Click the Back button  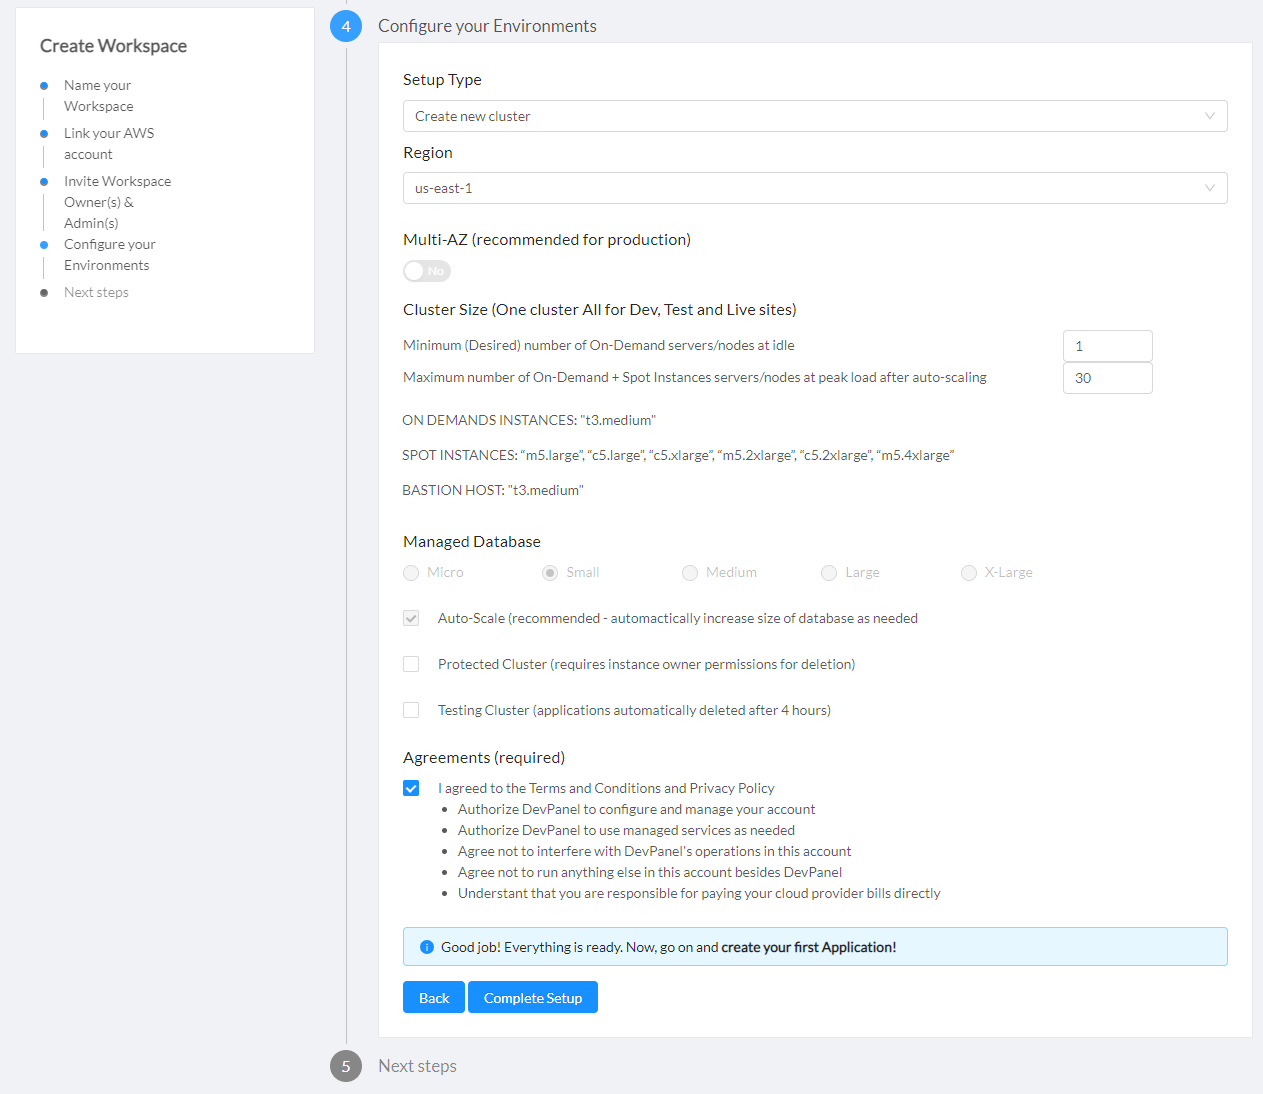434,998
